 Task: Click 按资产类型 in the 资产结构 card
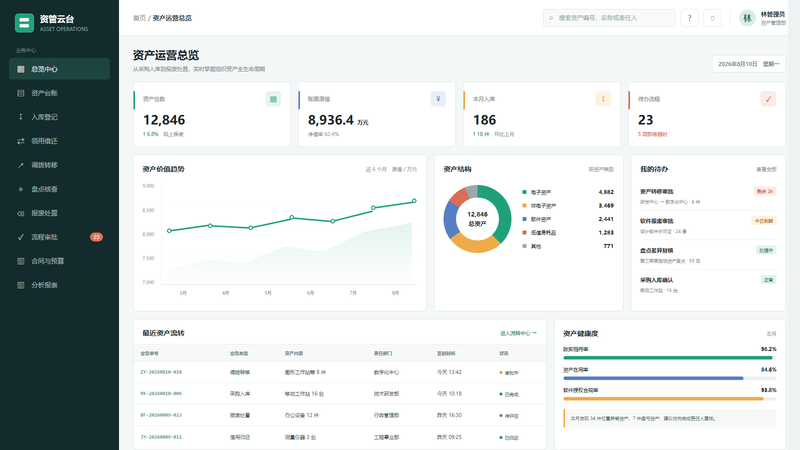click(601, 169)
